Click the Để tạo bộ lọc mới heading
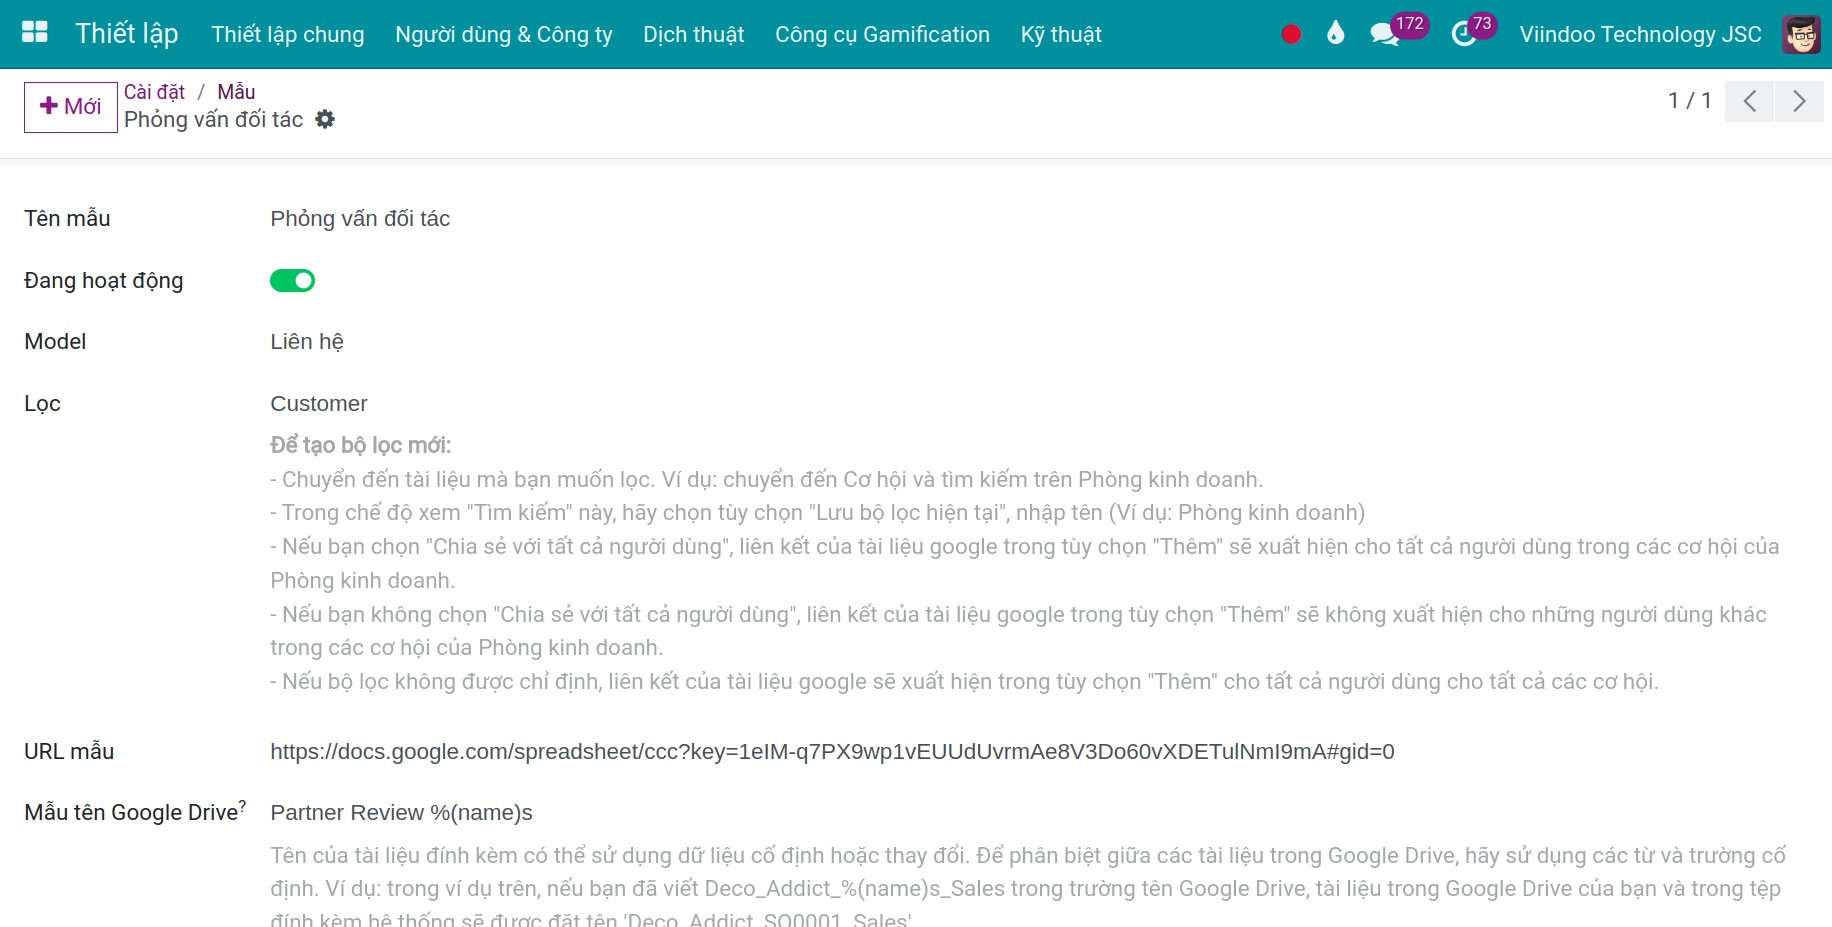The height and width of the screenshot is (927, 1832). coord(361,445)
